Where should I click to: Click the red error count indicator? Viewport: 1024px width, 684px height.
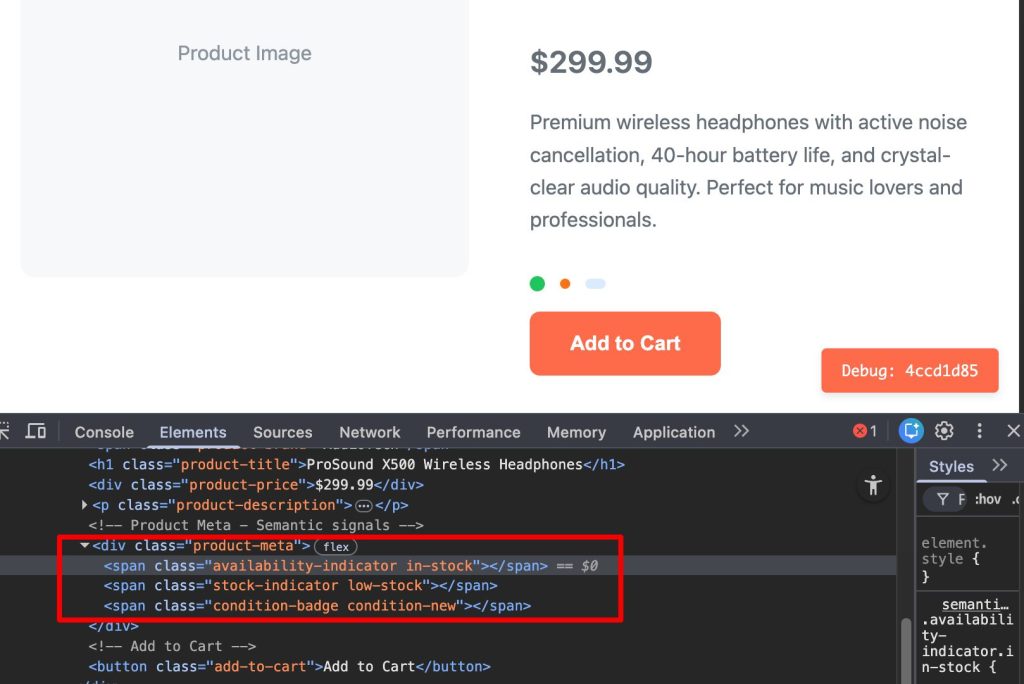(864, 431)
